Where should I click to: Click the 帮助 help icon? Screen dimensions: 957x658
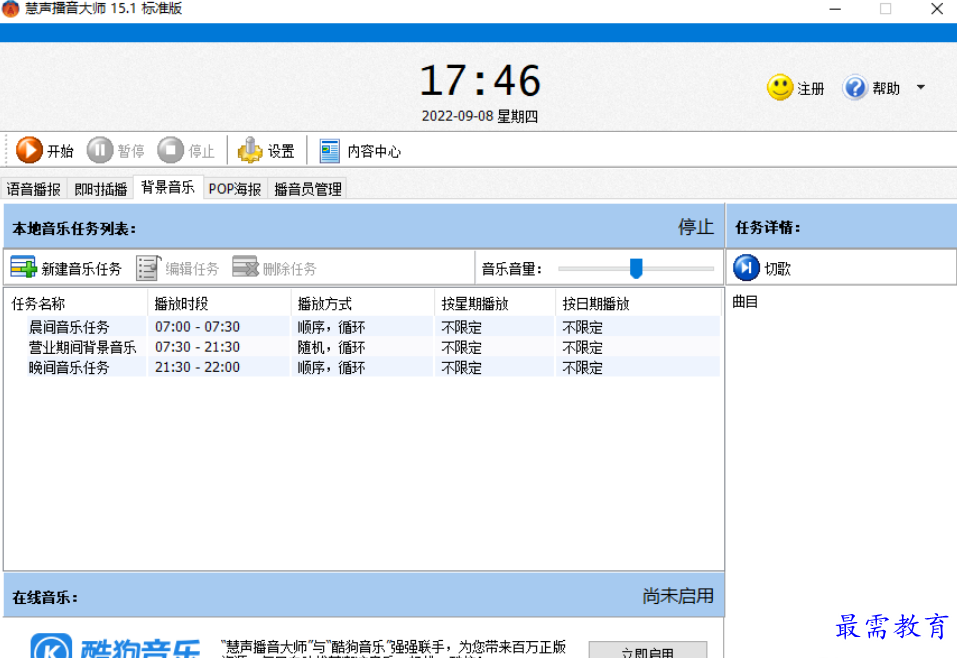tap(856, 87)
